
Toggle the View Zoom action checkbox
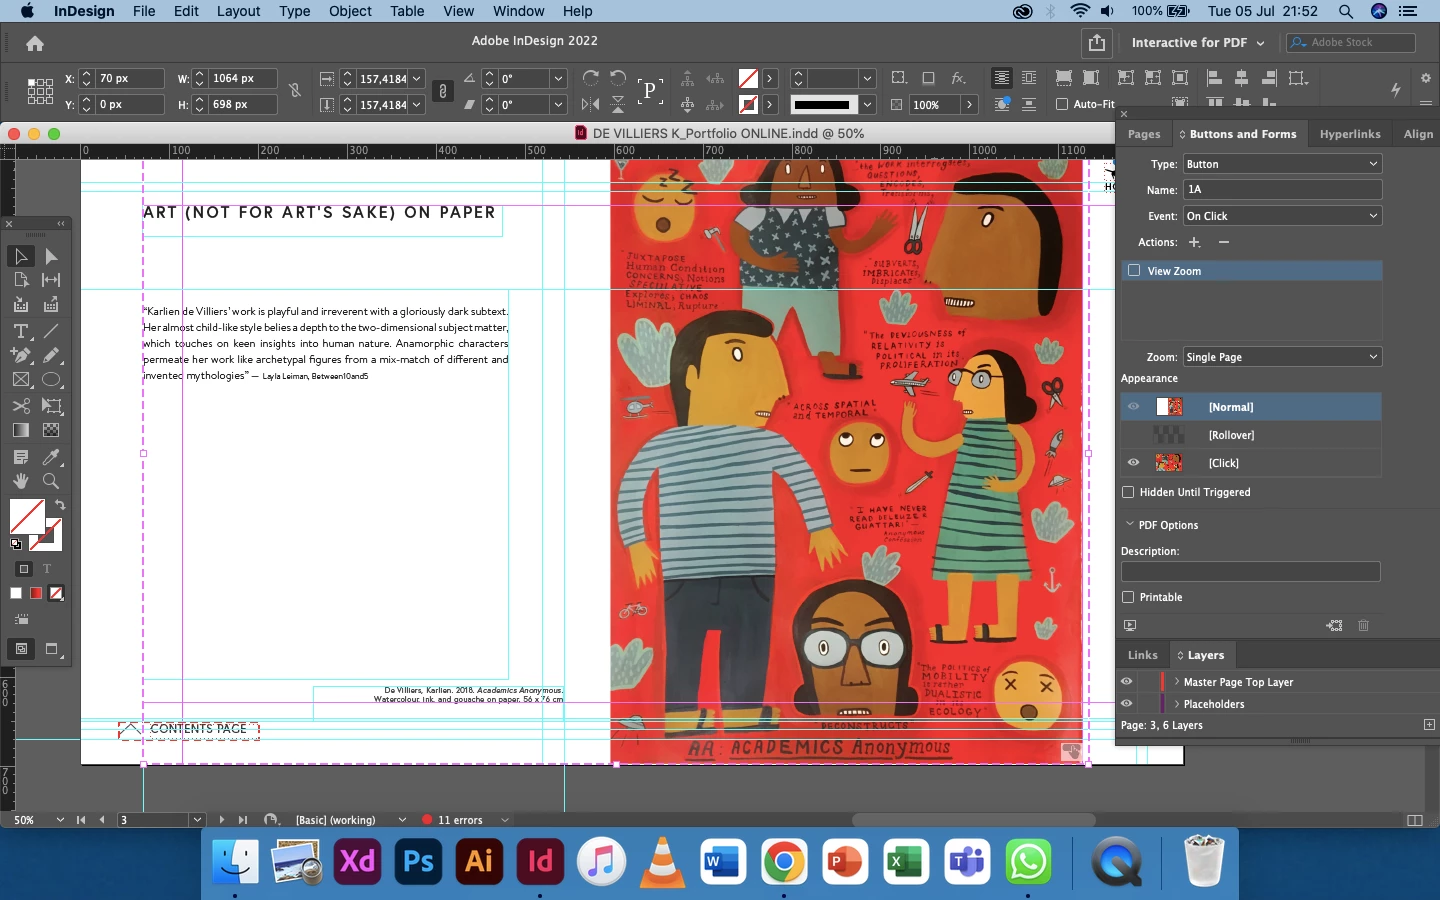(x=1134, y=270)
